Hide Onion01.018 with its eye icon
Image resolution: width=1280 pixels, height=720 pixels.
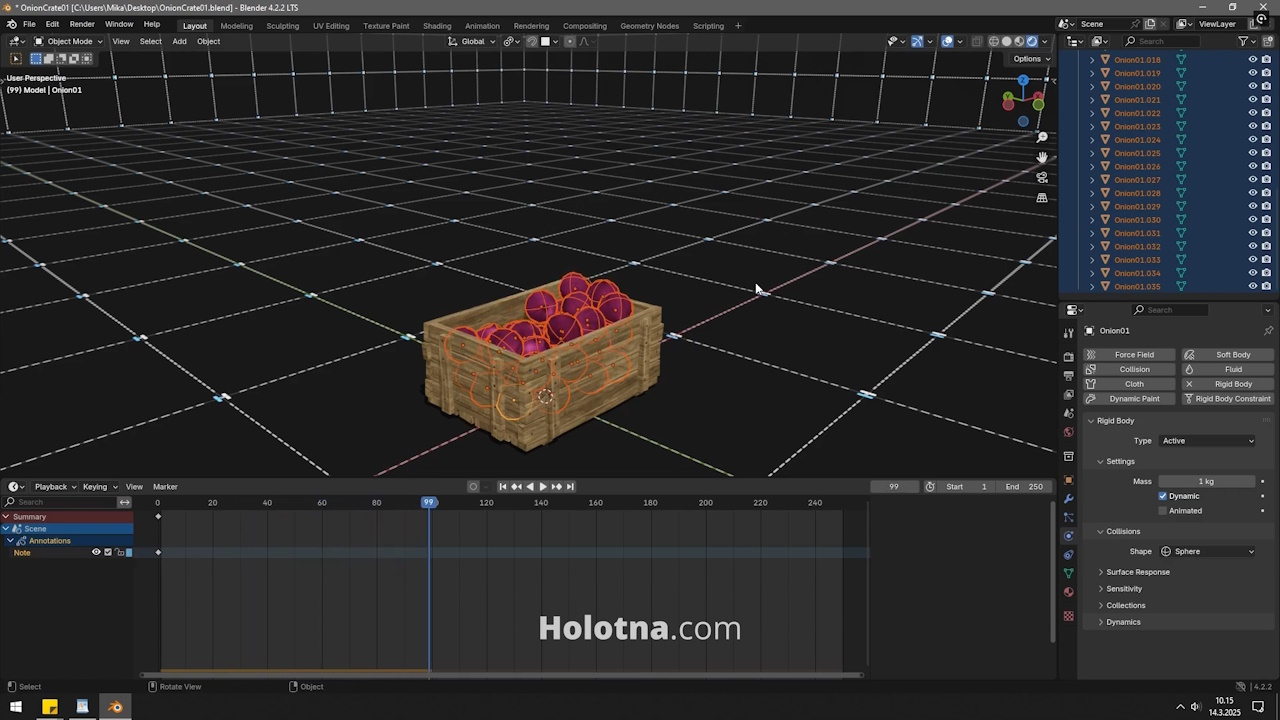(1252, 60)
